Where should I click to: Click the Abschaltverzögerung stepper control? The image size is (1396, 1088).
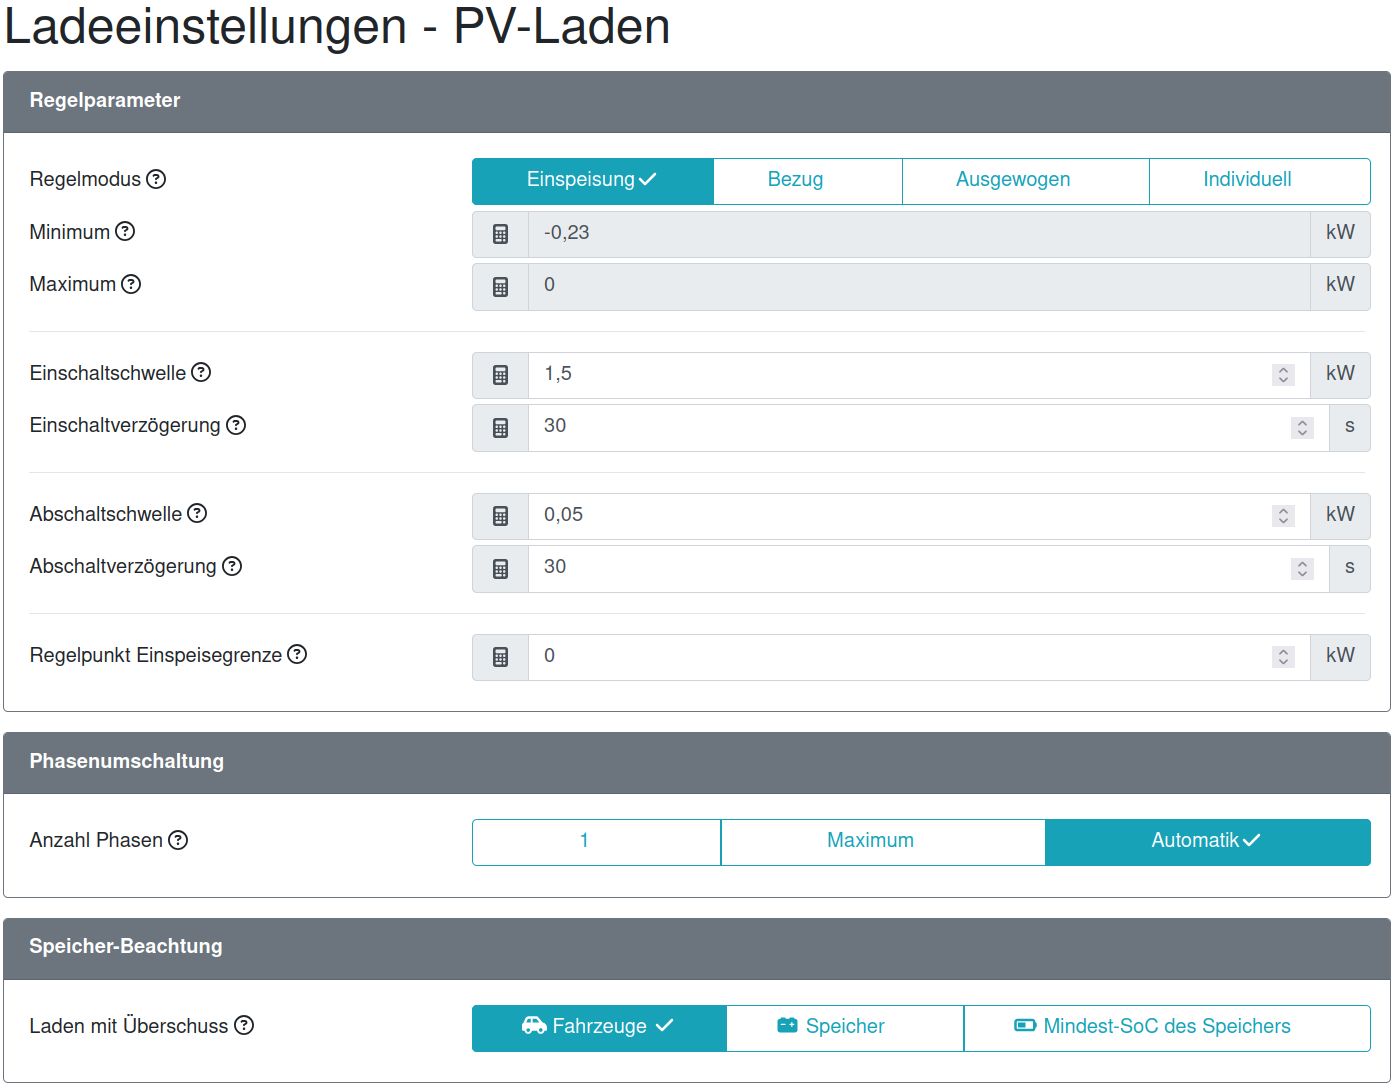(1301, 568)
